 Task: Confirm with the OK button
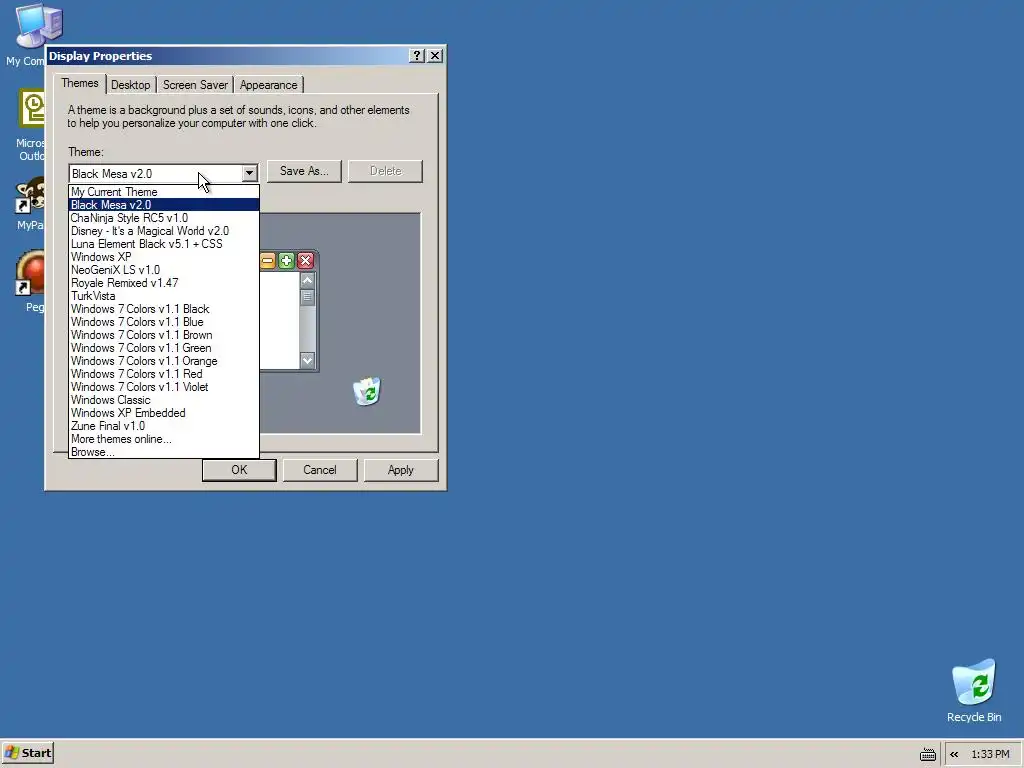point(239,470)
